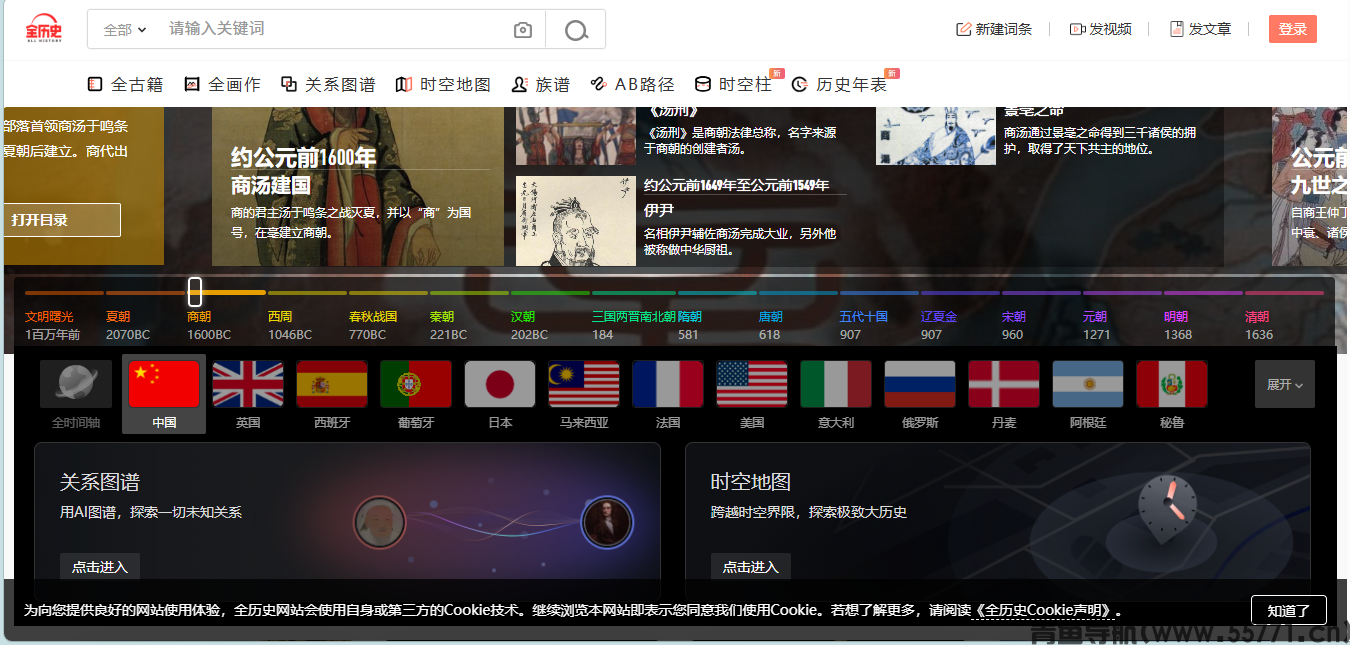Focus the 请输入关键词 search field

point(330,29)
